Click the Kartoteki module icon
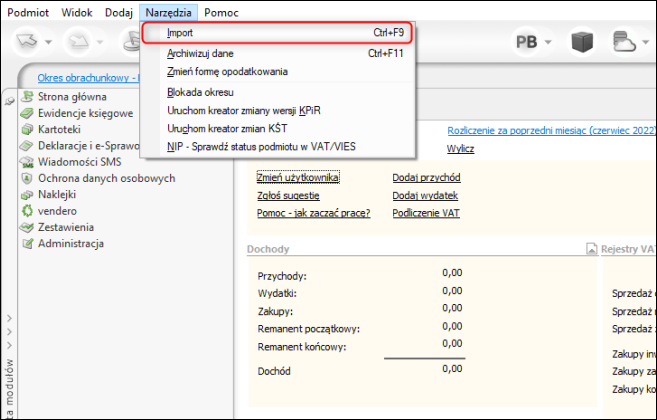This screenshot has width=657, height=420. tap(27, 130)
